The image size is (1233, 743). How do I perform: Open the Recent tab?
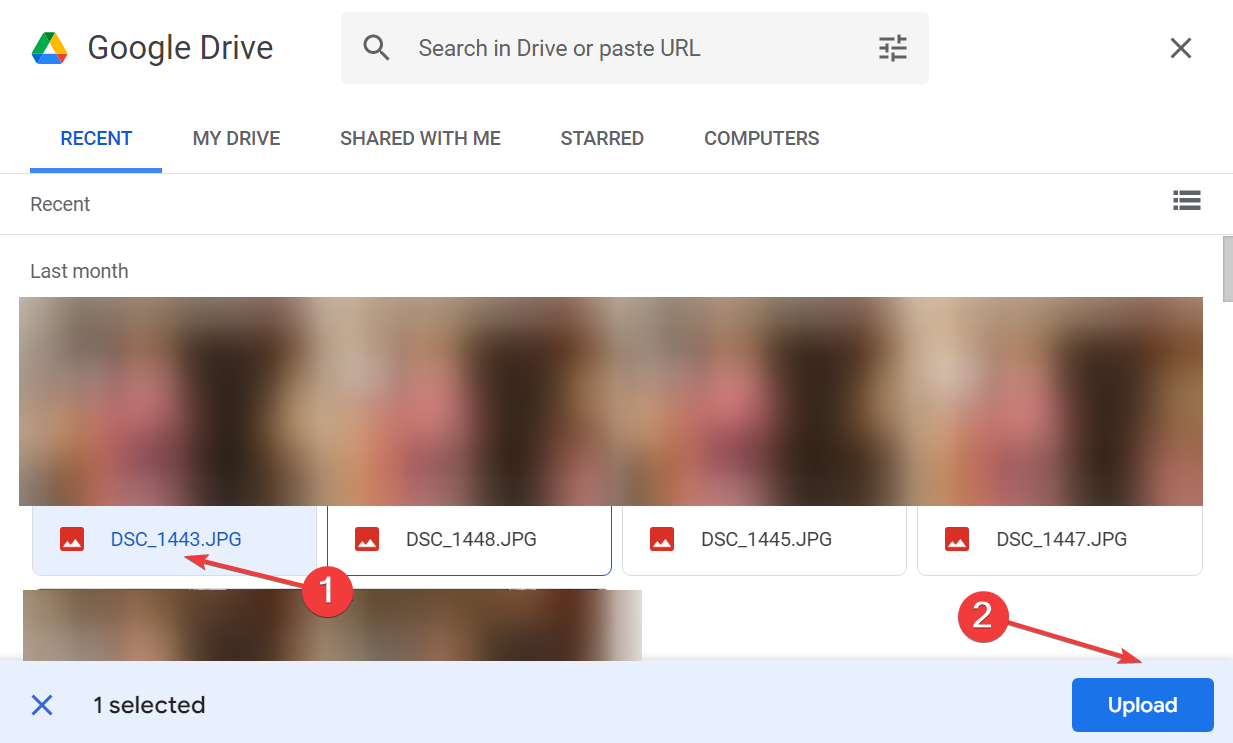click(x=96, y=139)
